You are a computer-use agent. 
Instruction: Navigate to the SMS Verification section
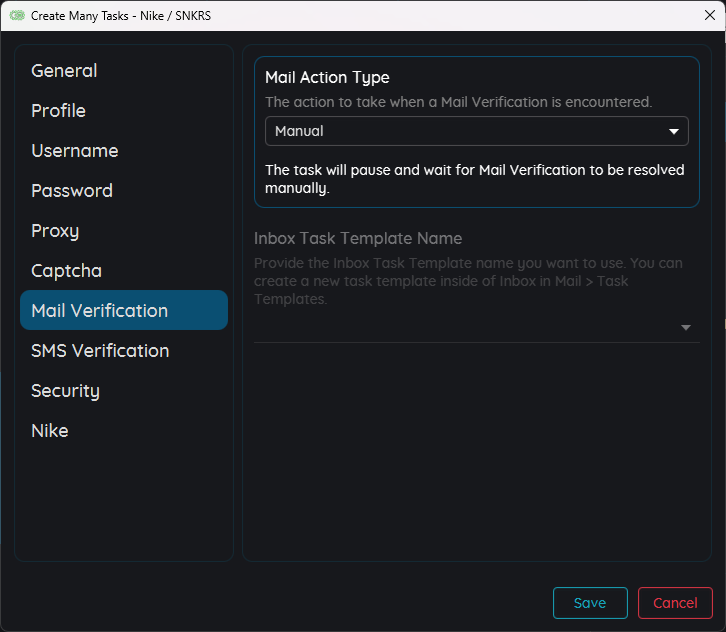[x=100, y=351]
